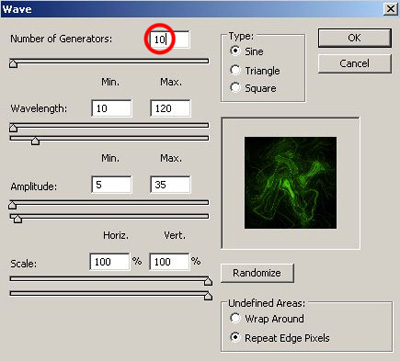
Task: Click the Wavelength Max slider handle
Action: tap(35, 141)
